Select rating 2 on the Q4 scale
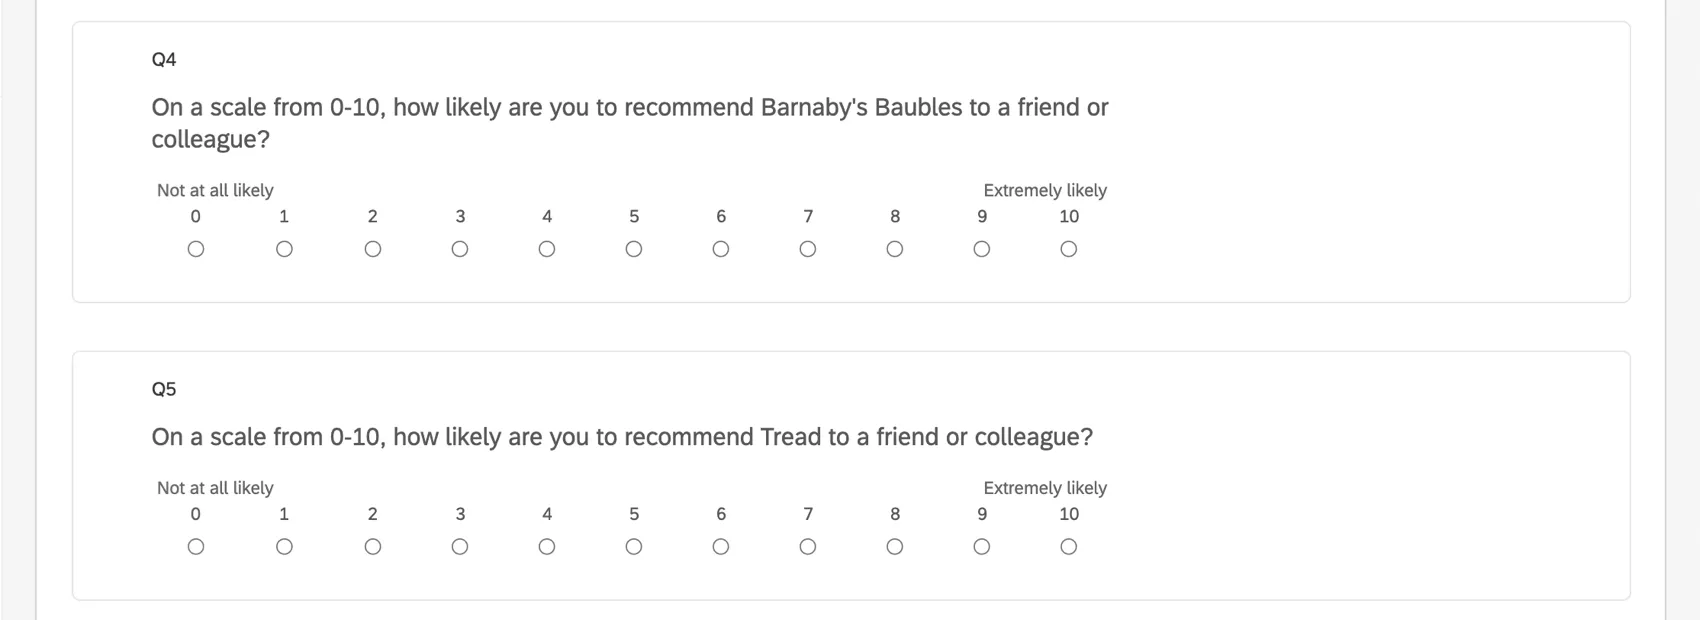 pos(372,248)
